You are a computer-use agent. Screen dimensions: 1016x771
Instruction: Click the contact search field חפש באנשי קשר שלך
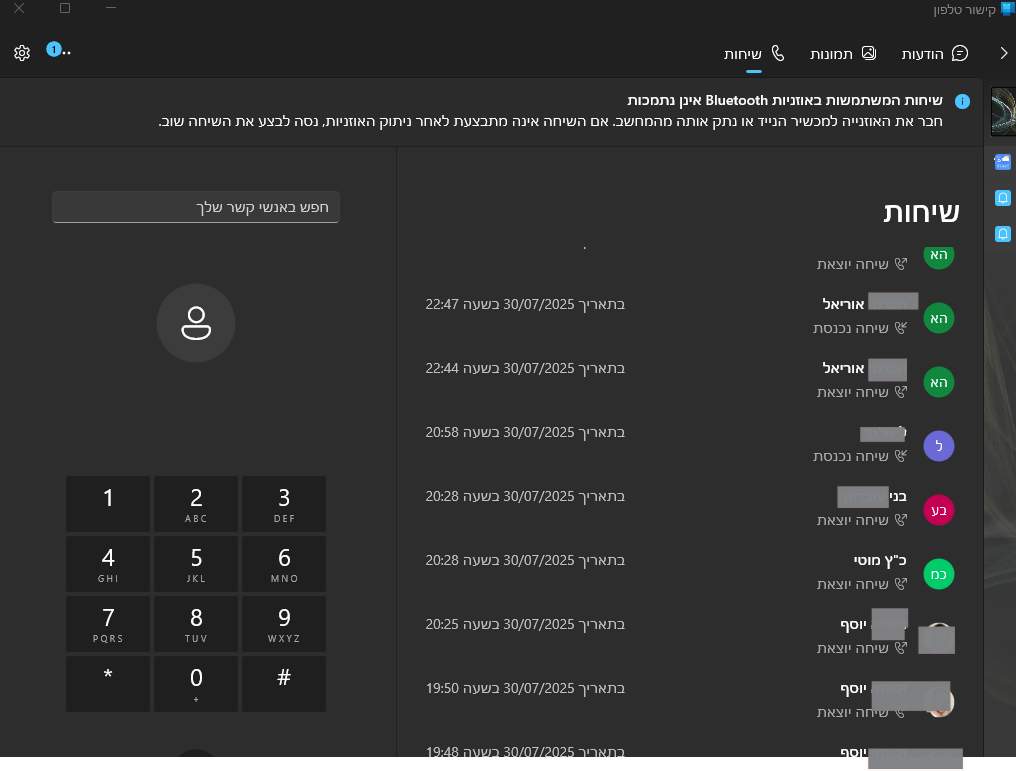tap(196, 207)
